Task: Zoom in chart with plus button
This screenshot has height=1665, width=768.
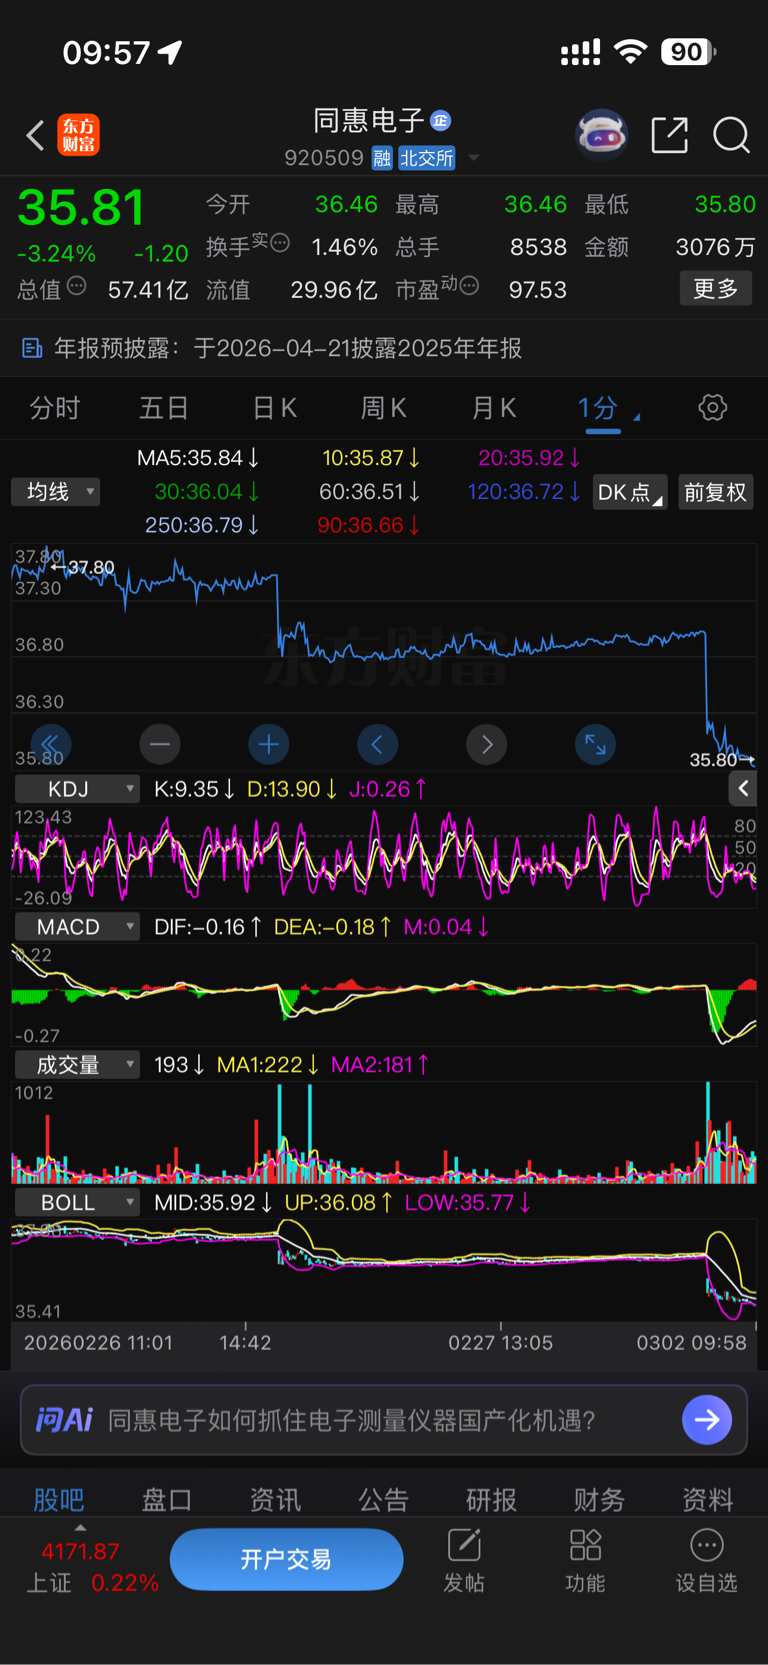Action: pyautogui.click(x=268, y=744)
